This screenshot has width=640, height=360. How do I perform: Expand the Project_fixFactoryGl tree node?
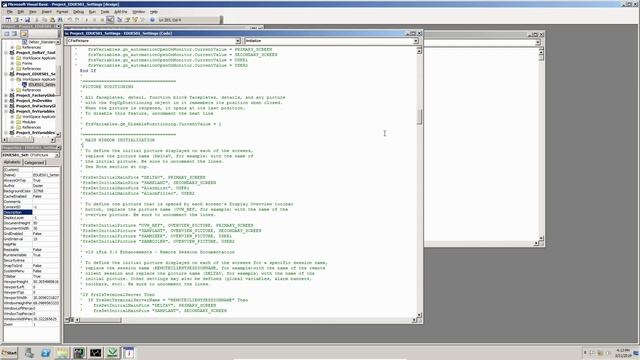tap(6, 106)
